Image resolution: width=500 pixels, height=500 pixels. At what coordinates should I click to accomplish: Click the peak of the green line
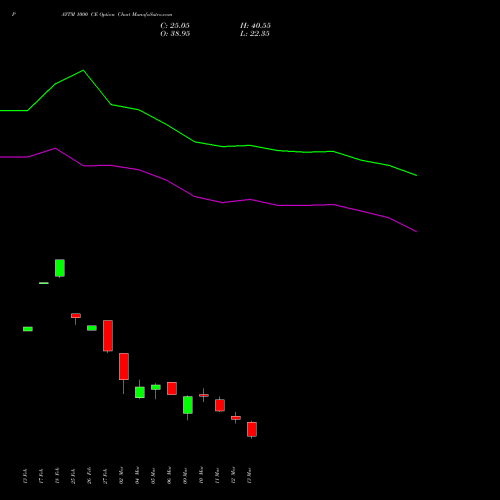(x=83, y=70)
